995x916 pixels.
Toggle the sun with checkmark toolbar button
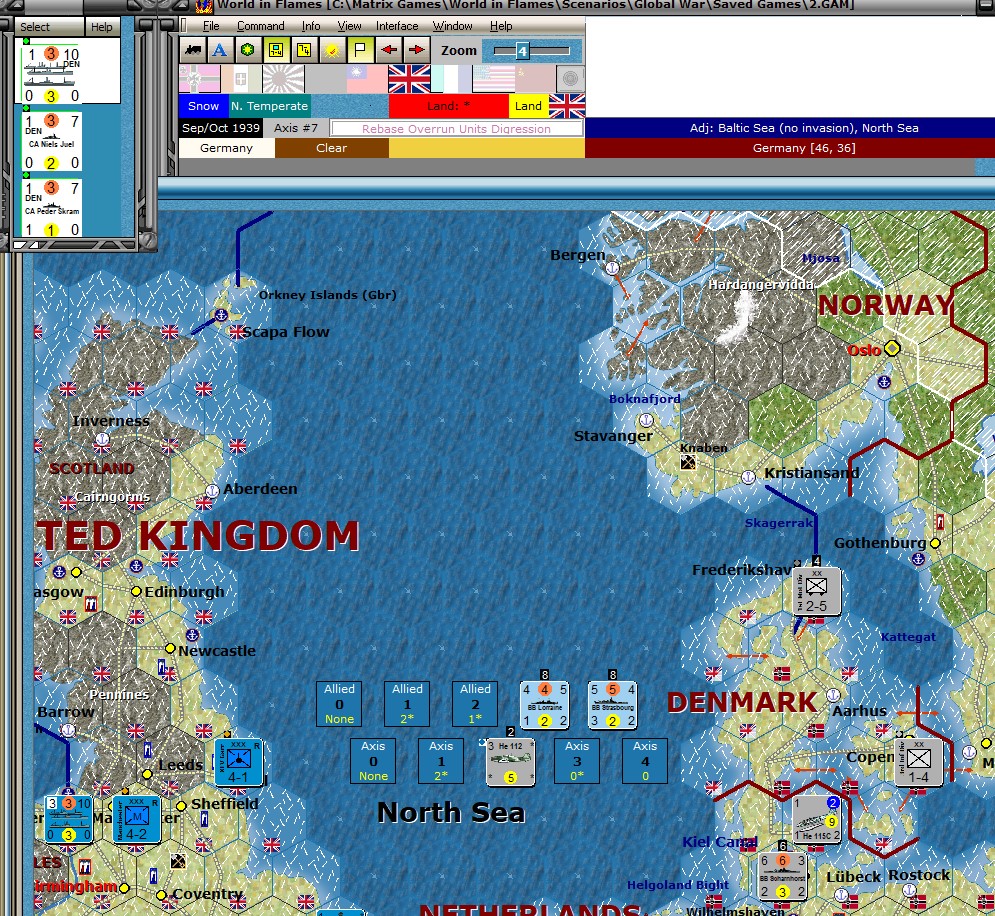(x=331, y=50)
